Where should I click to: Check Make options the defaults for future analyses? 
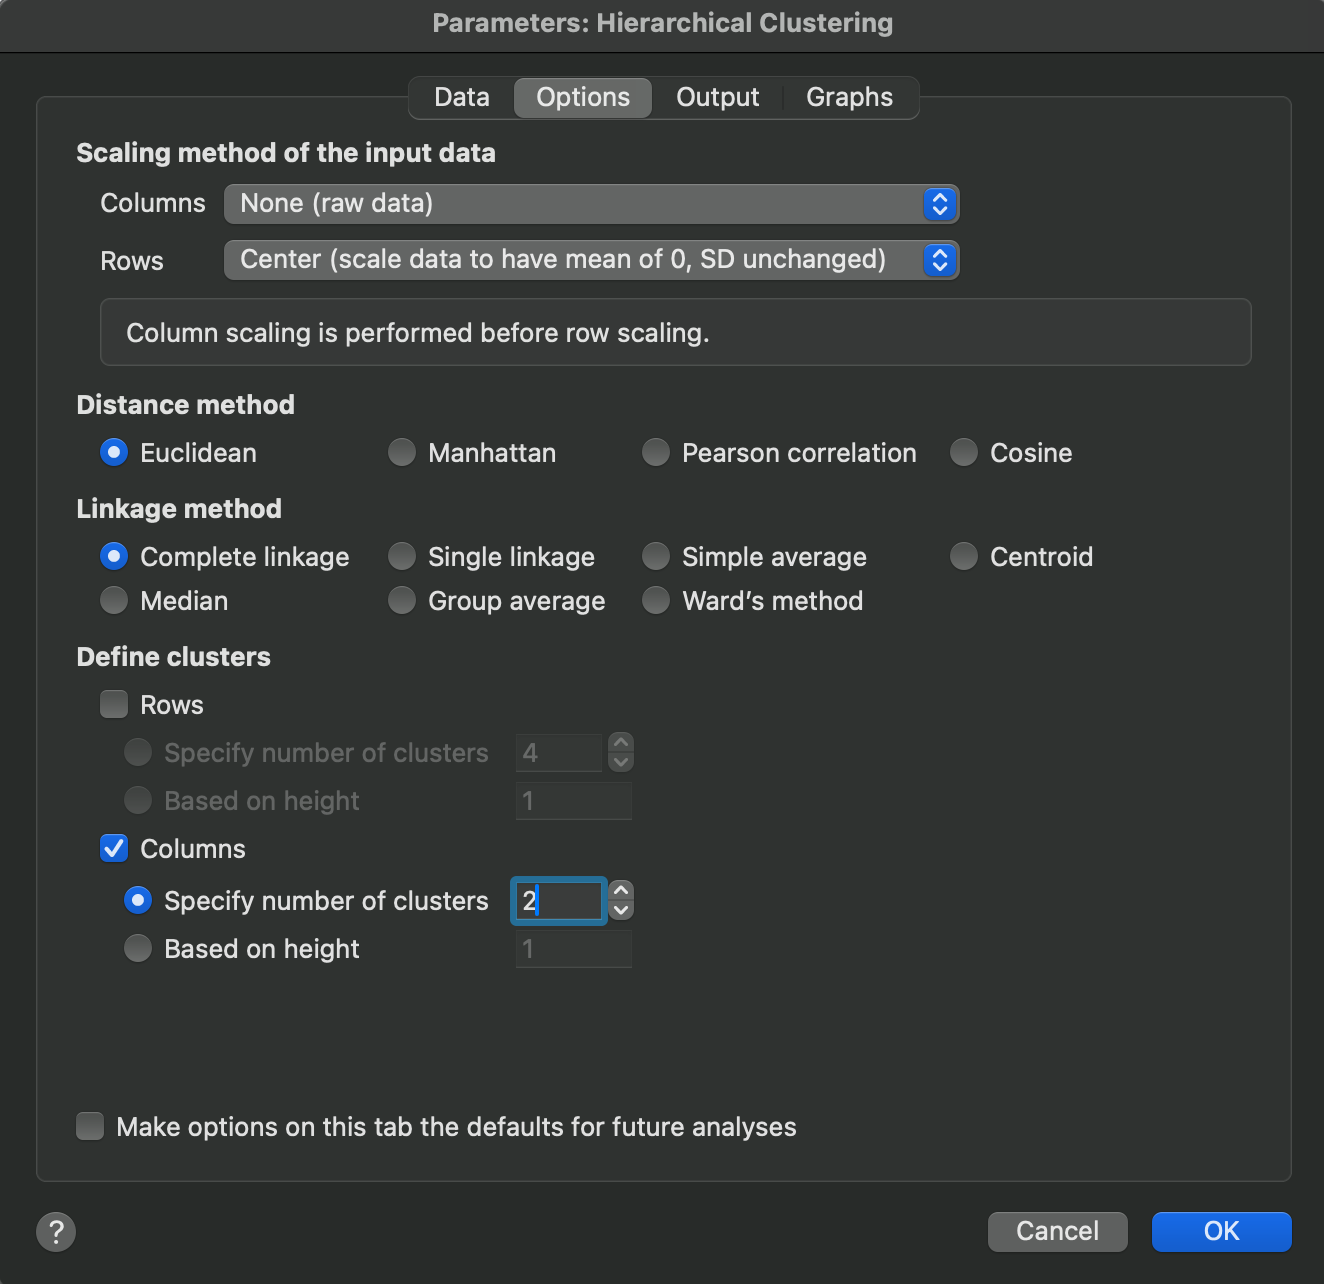point(91,1127)
